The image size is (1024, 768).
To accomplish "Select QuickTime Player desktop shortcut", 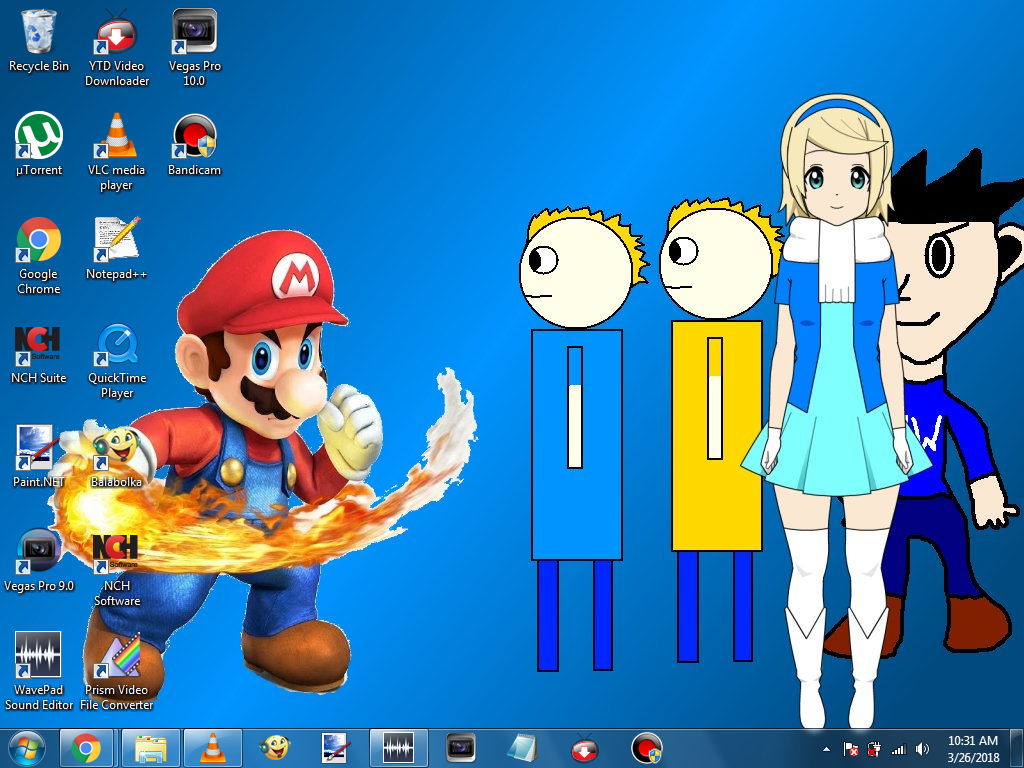I will click(116, 361).
